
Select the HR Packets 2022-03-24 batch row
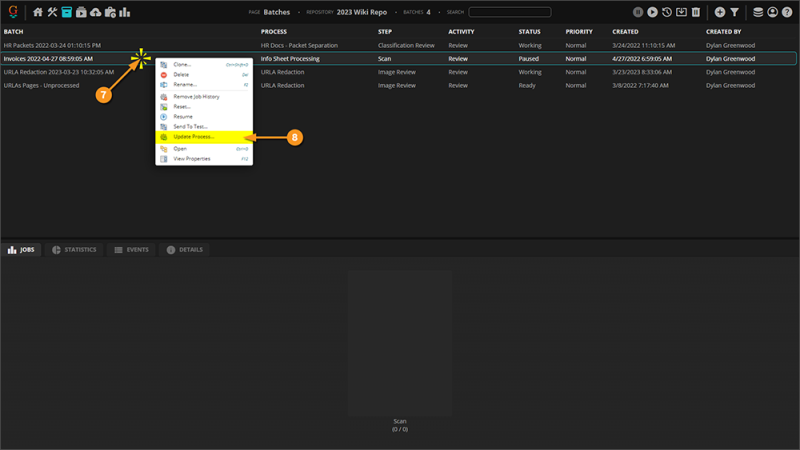(x=398, y=45)
